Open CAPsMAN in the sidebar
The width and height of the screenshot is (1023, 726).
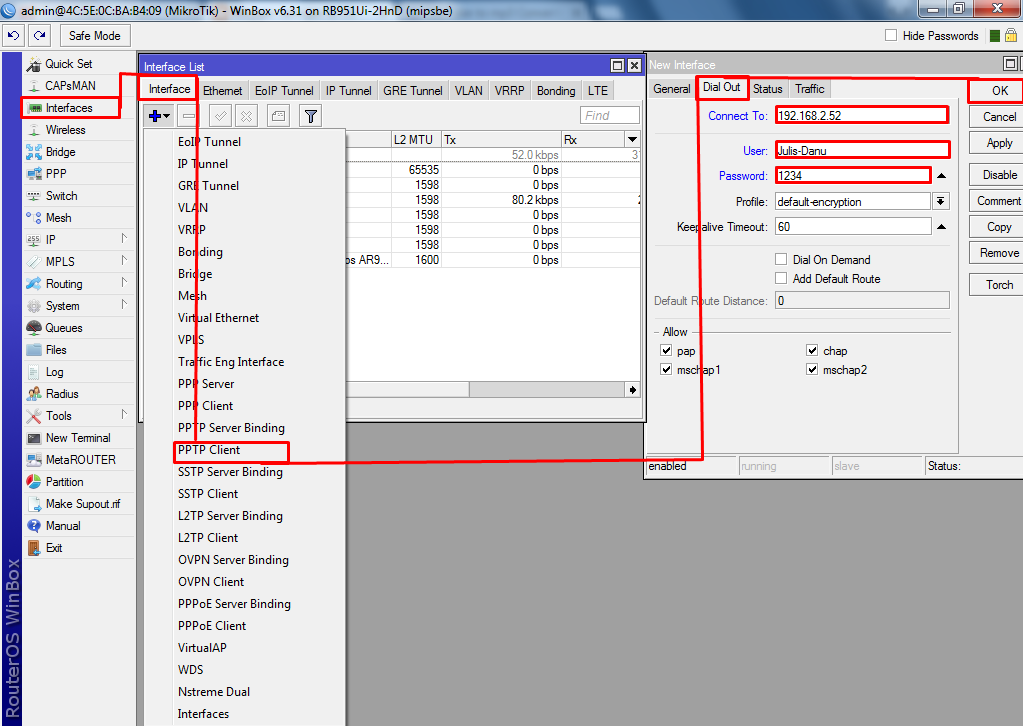(x=70, y=85)
